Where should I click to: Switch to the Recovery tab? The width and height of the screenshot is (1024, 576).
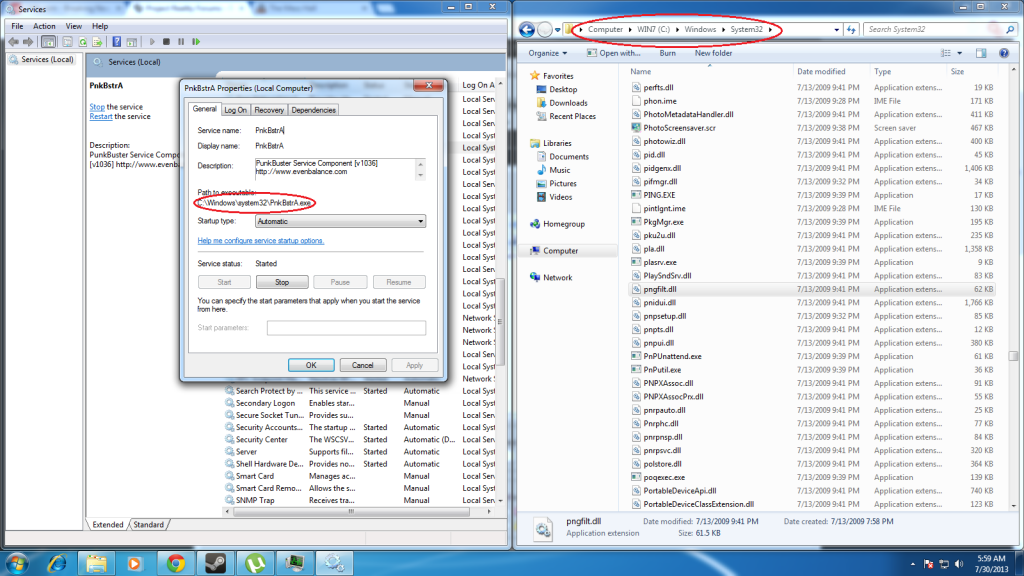point(268,110)
